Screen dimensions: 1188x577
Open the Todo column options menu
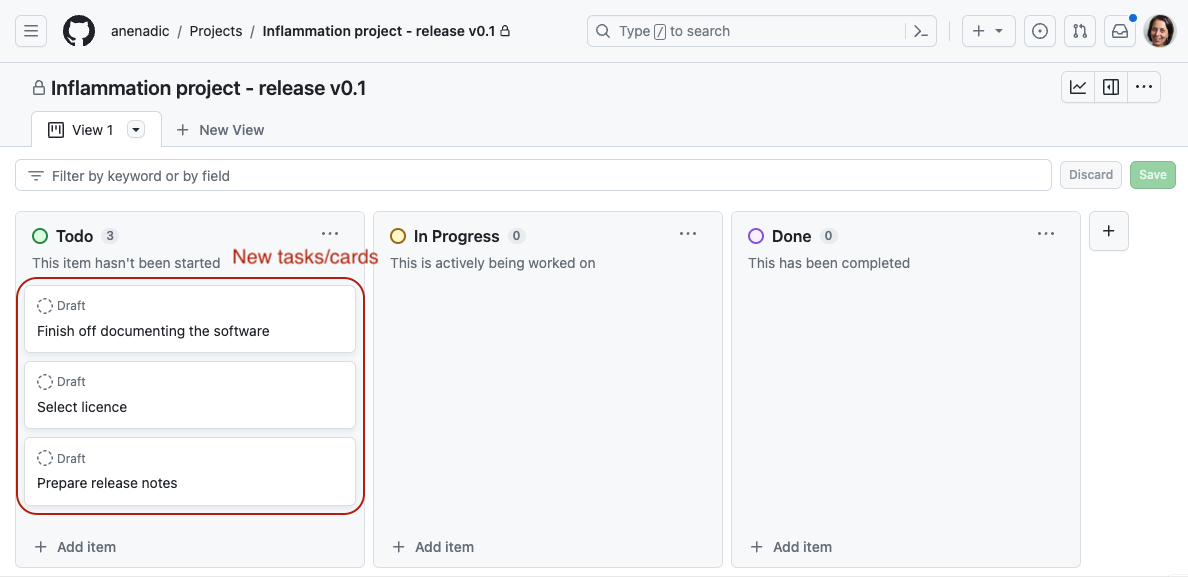[330, 233]
